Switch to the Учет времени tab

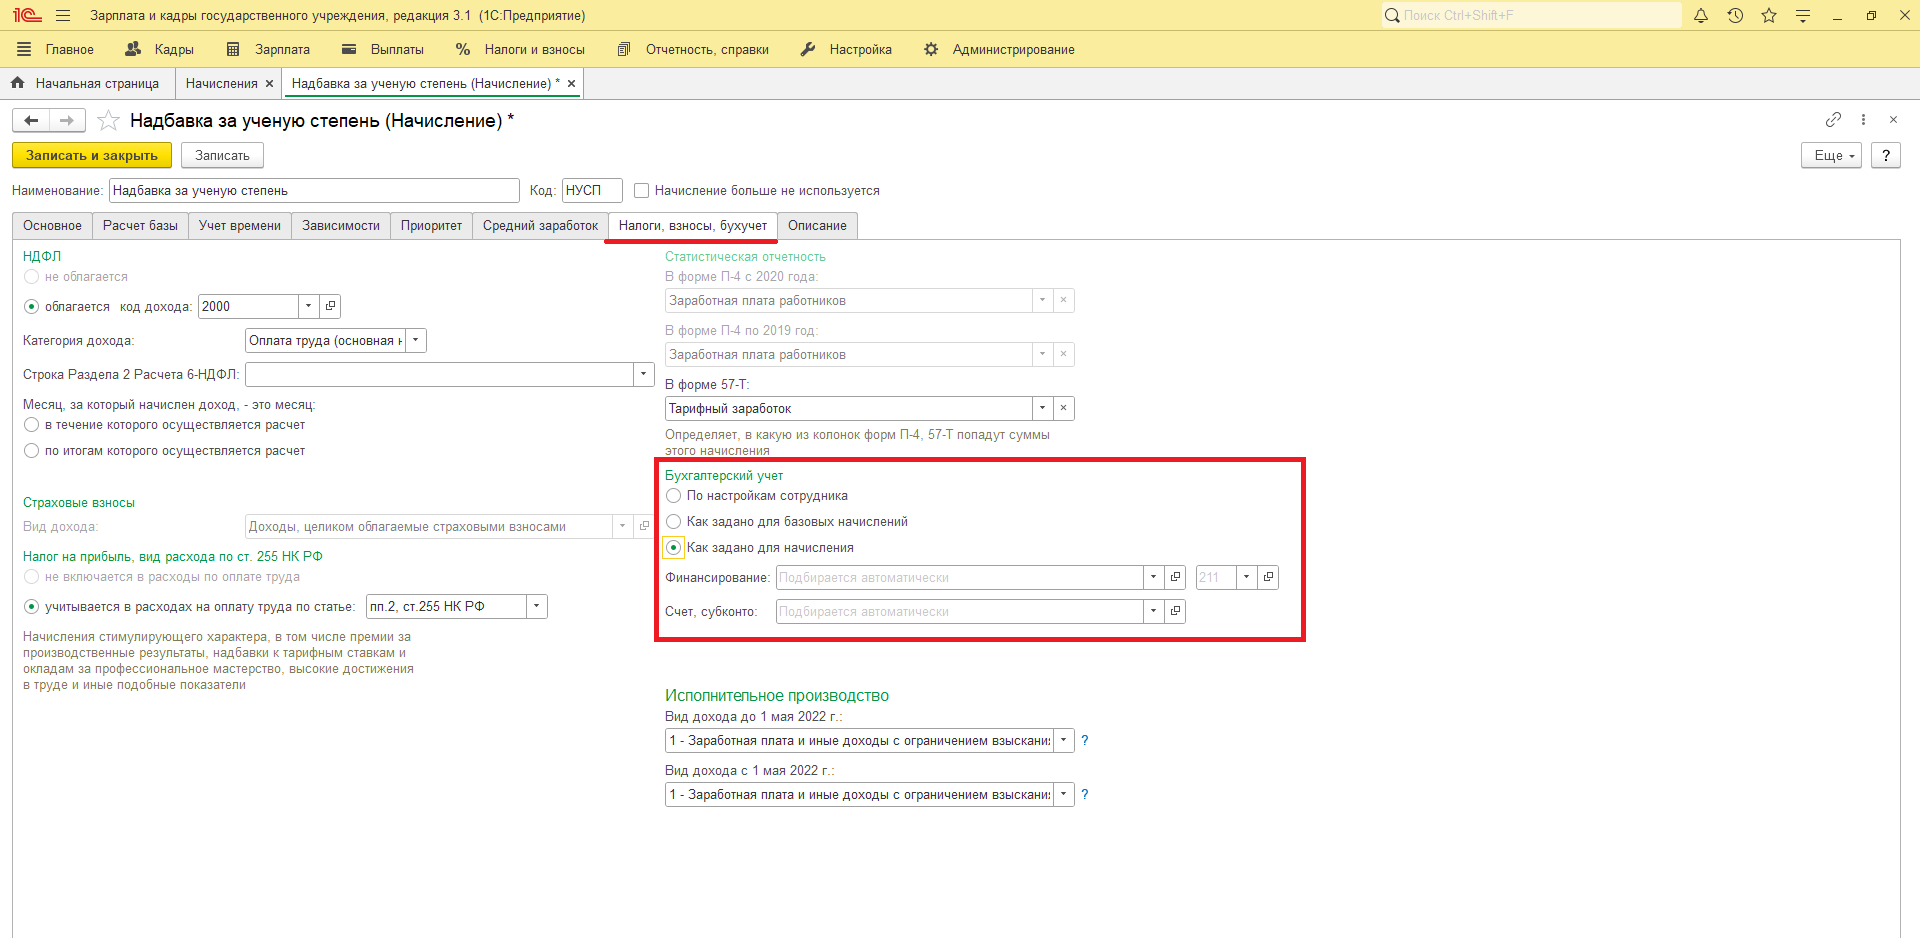coord(240,225)
